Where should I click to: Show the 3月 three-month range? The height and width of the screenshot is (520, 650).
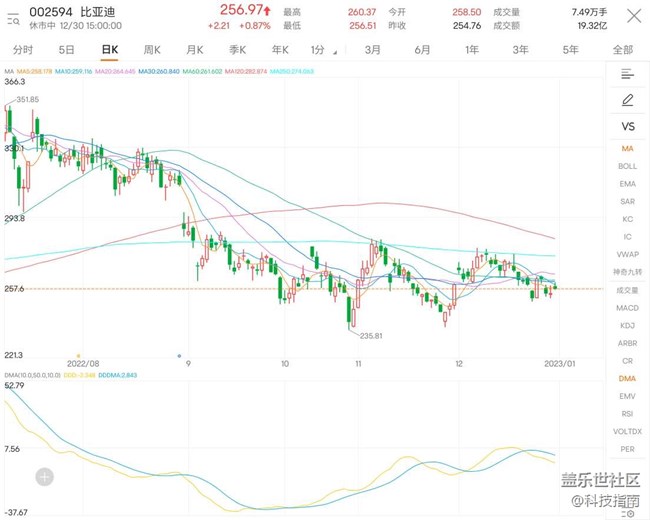[372, 49]
